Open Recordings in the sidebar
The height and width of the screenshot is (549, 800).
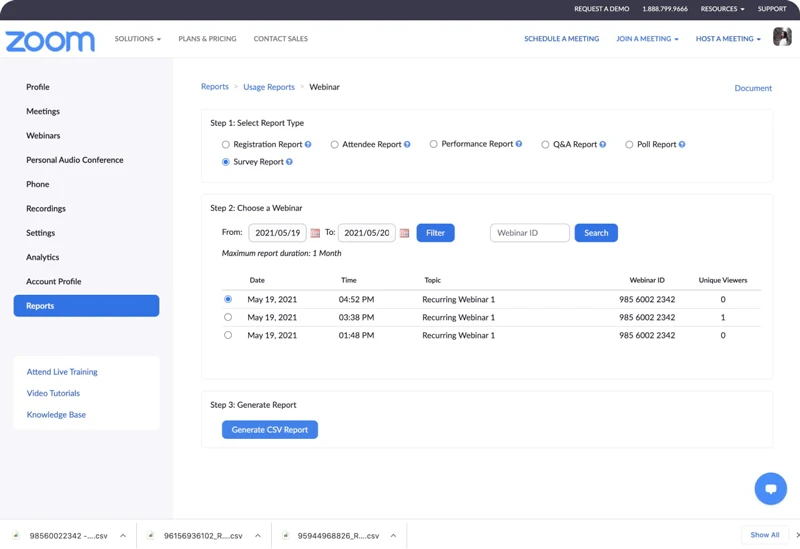[46, 208]
